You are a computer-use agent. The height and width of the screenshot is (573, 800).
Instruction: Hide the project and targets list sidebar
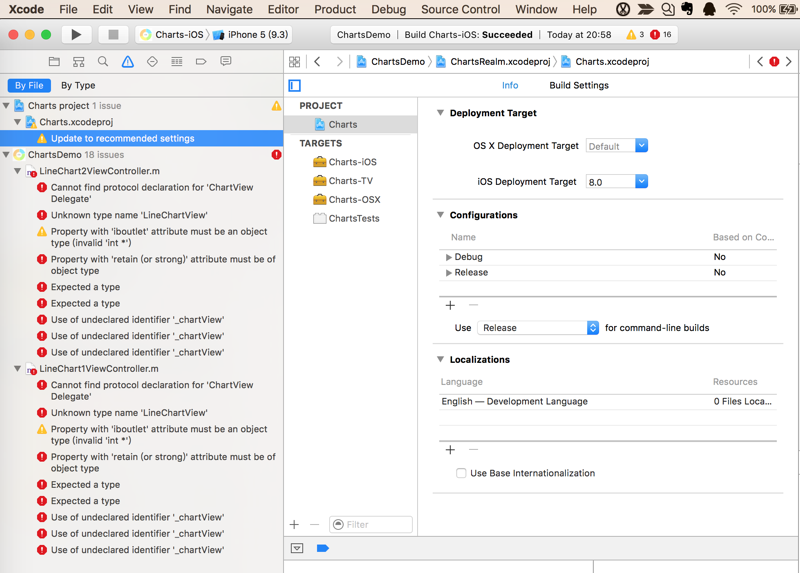(x=294, y=85)
